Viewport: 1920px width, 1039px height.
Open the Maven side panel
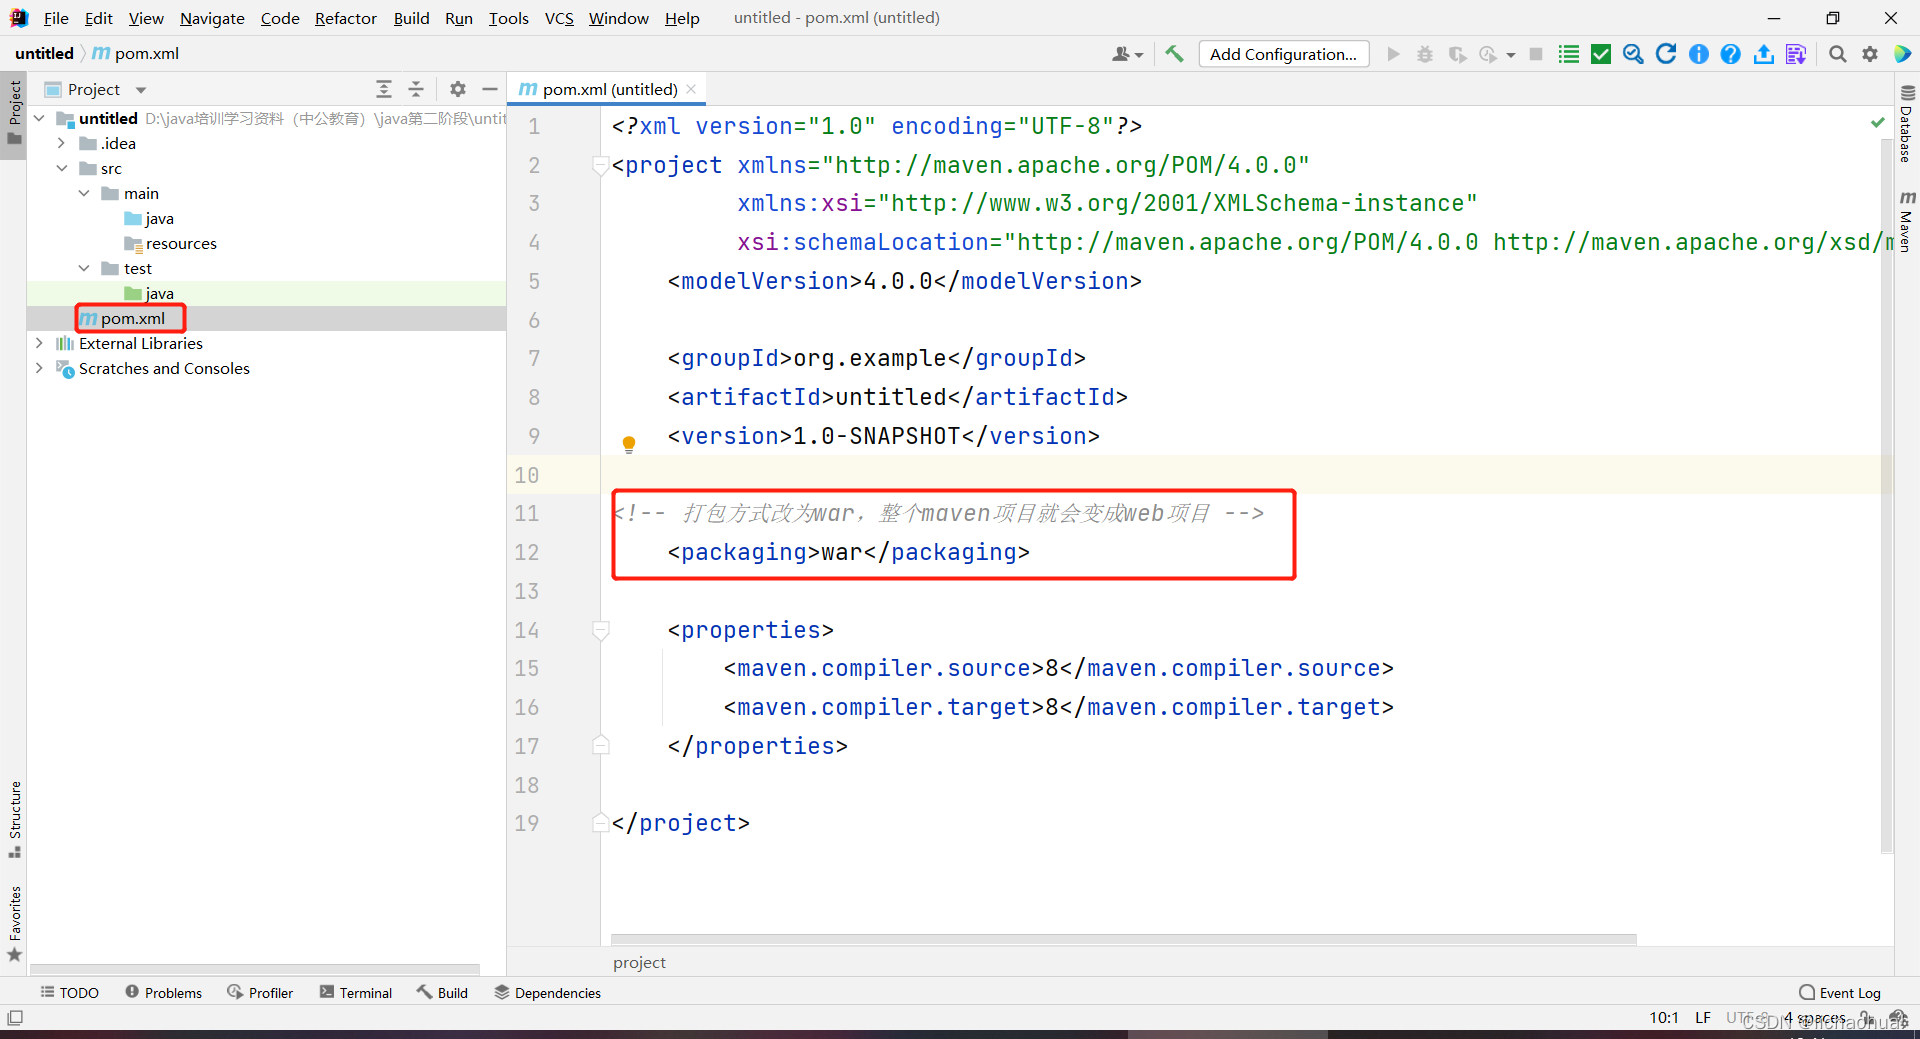point(1907,220)
